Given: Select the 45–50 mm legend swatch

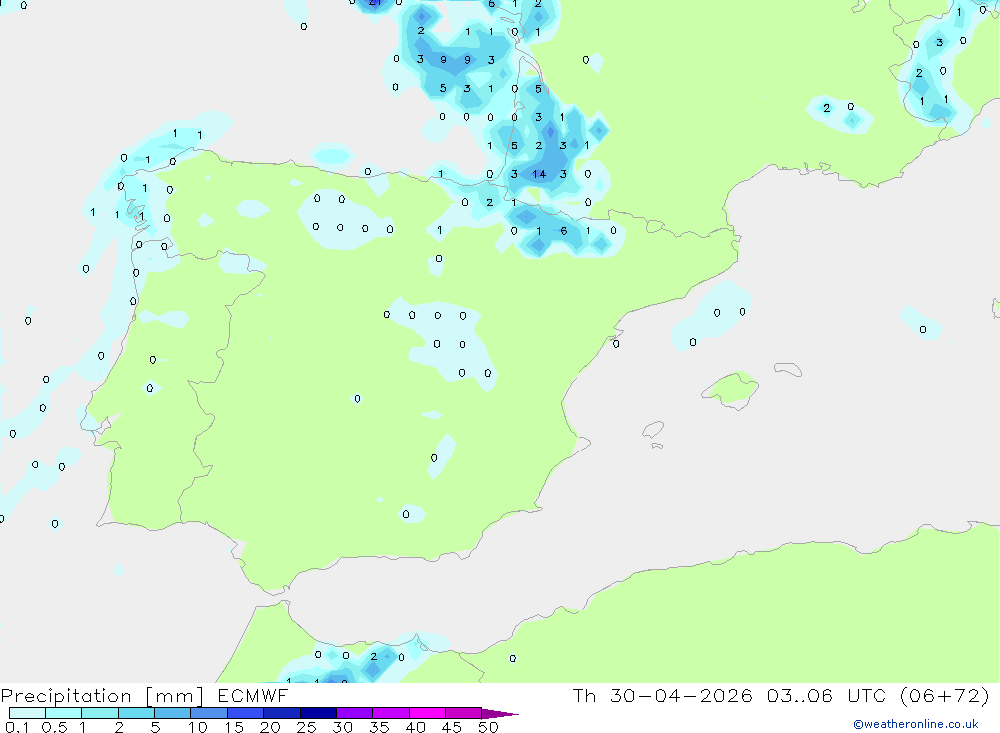Looking at the screenshot, I should pos(464,713).
